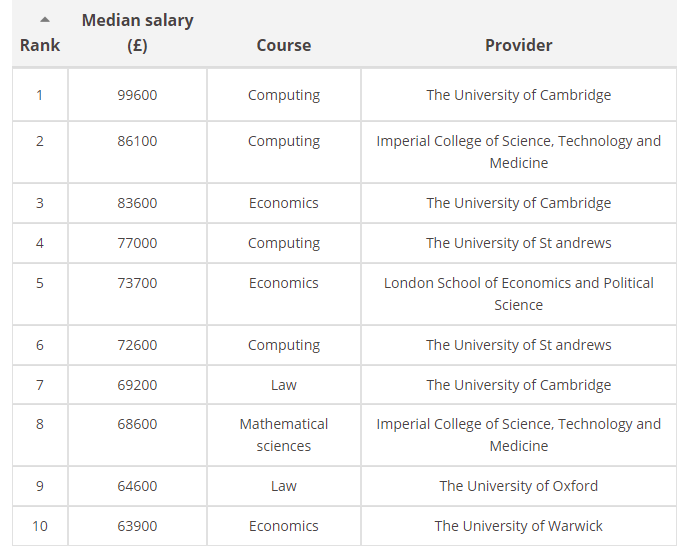682x557 pixels.
Task: Click Imperial College provider in rank 2
Action: point(518,152)
